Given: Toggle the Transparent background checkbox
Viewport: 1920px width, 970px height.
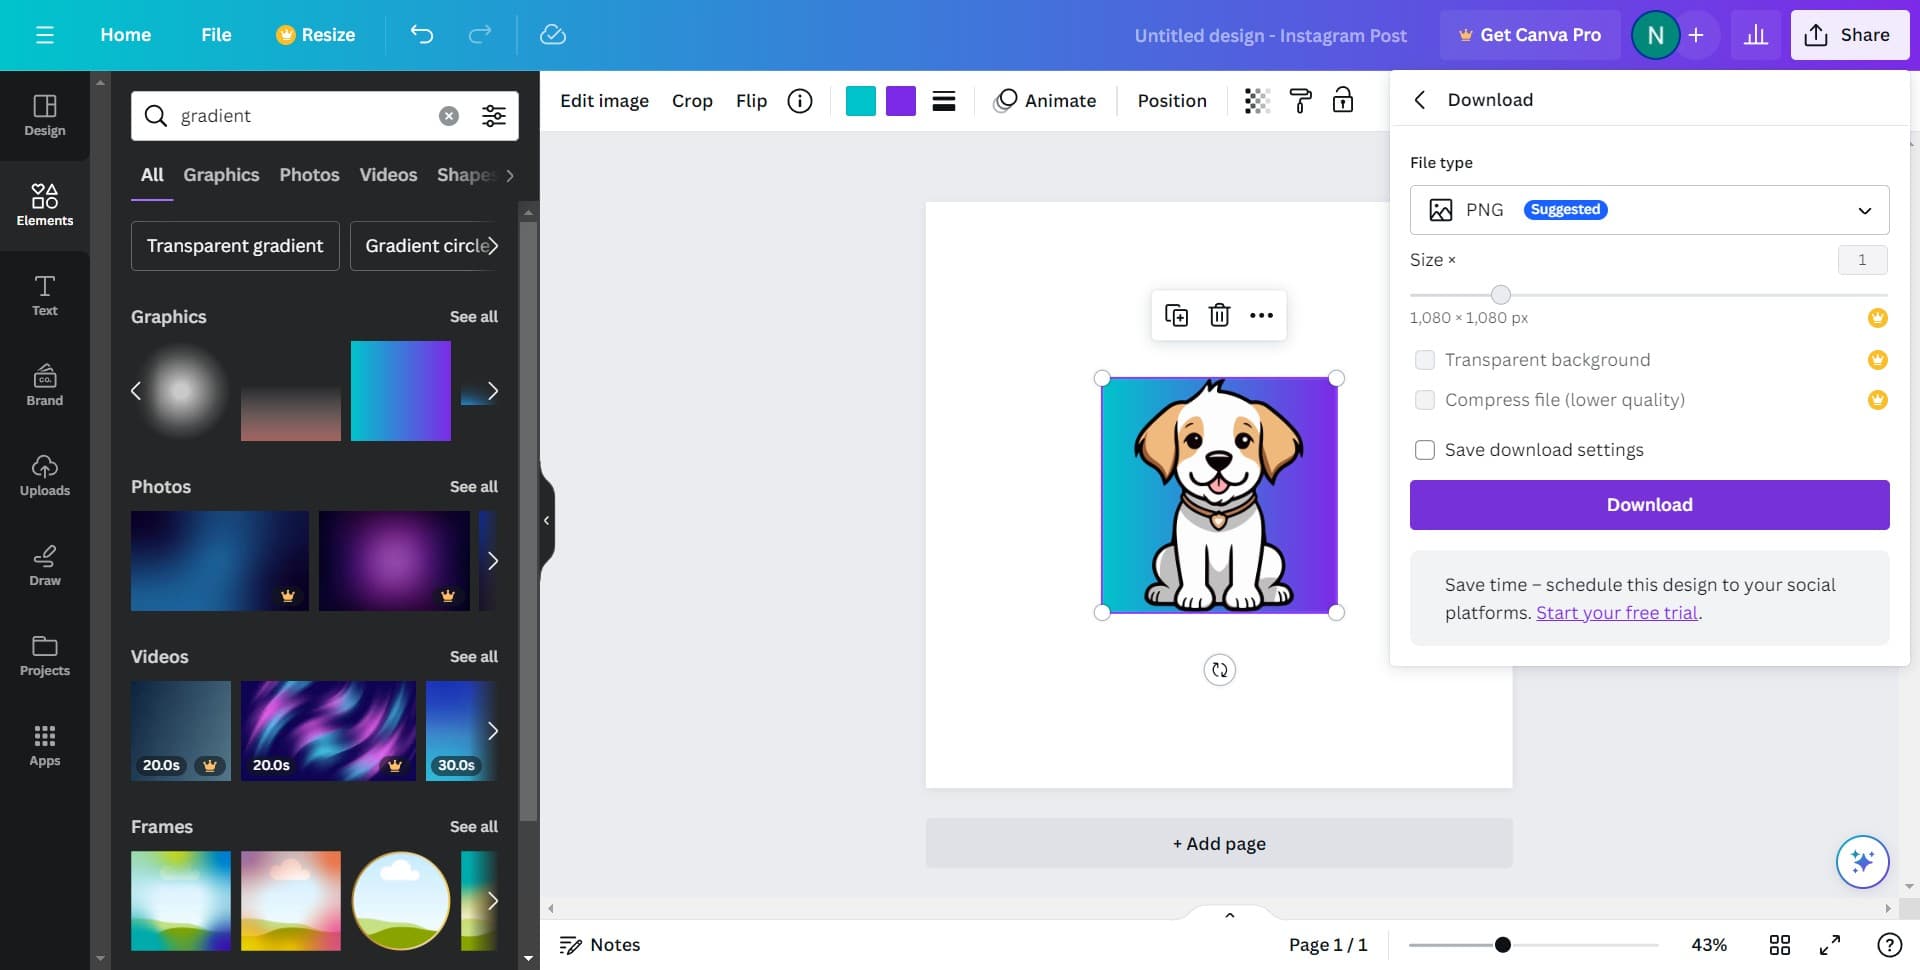Looking at the screenshot, I should click(1425, 360).
